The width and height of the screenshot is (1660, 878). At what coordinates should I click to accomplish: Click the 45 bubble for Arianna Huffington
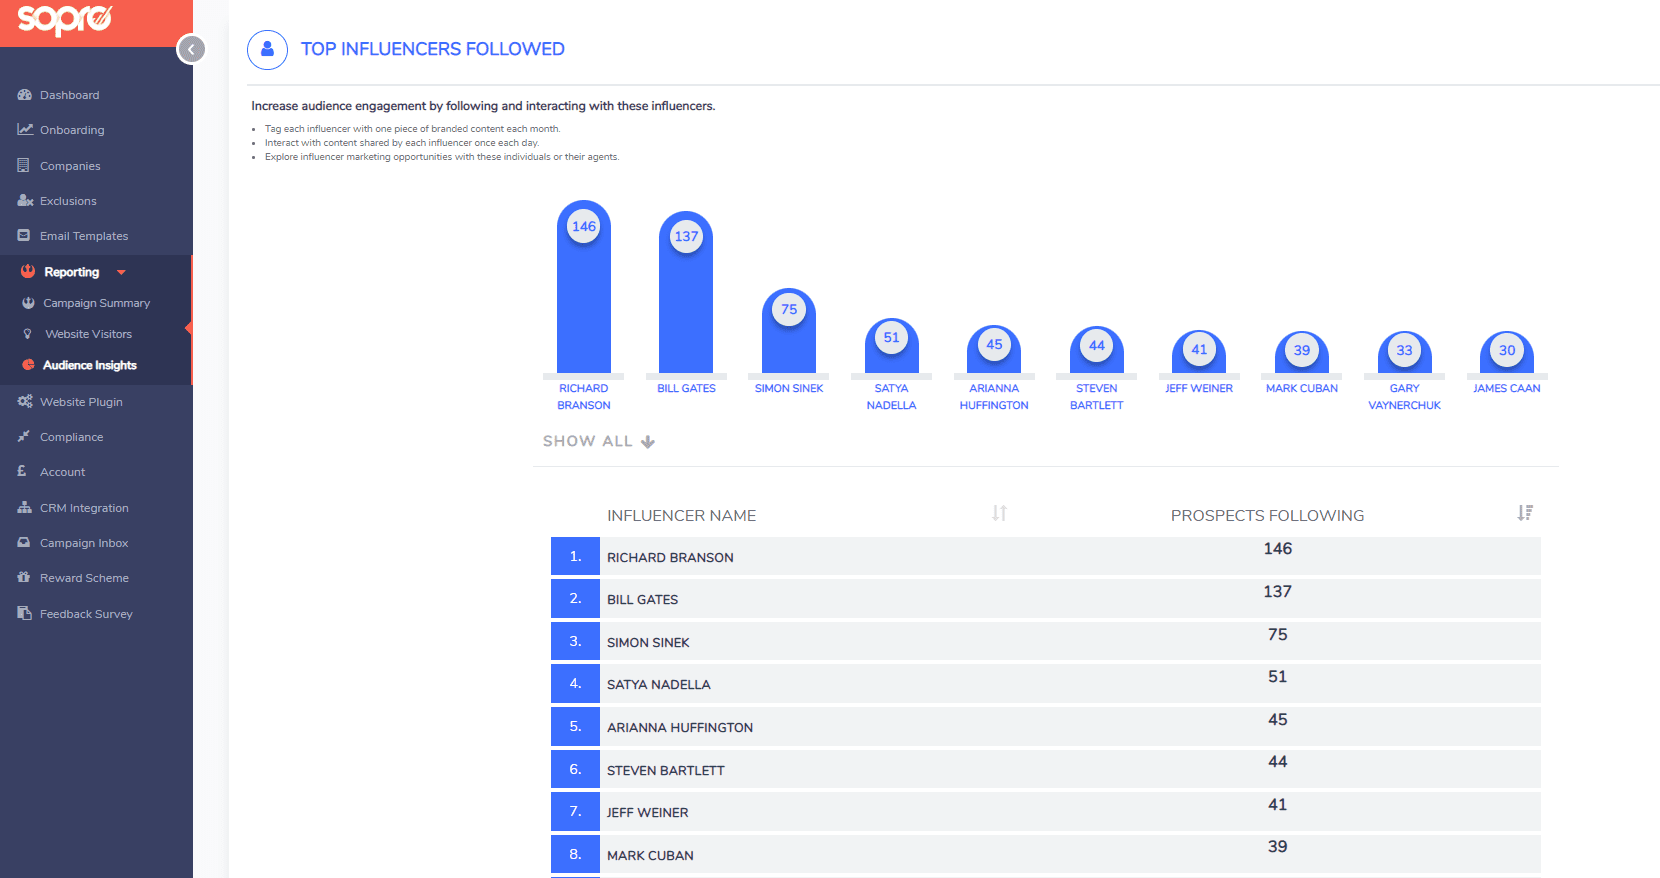(x=994, y=344)
